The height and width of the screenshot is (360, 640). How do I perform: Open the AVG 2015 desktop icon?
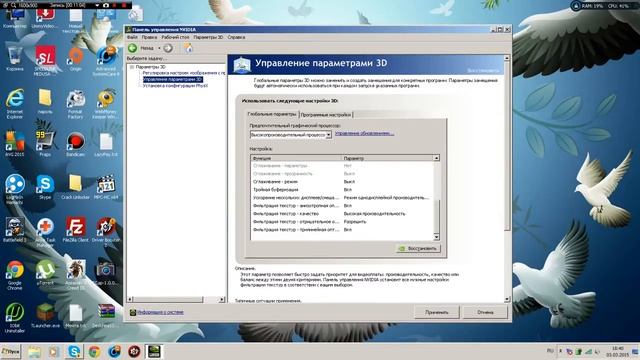[x=15, y=144]
